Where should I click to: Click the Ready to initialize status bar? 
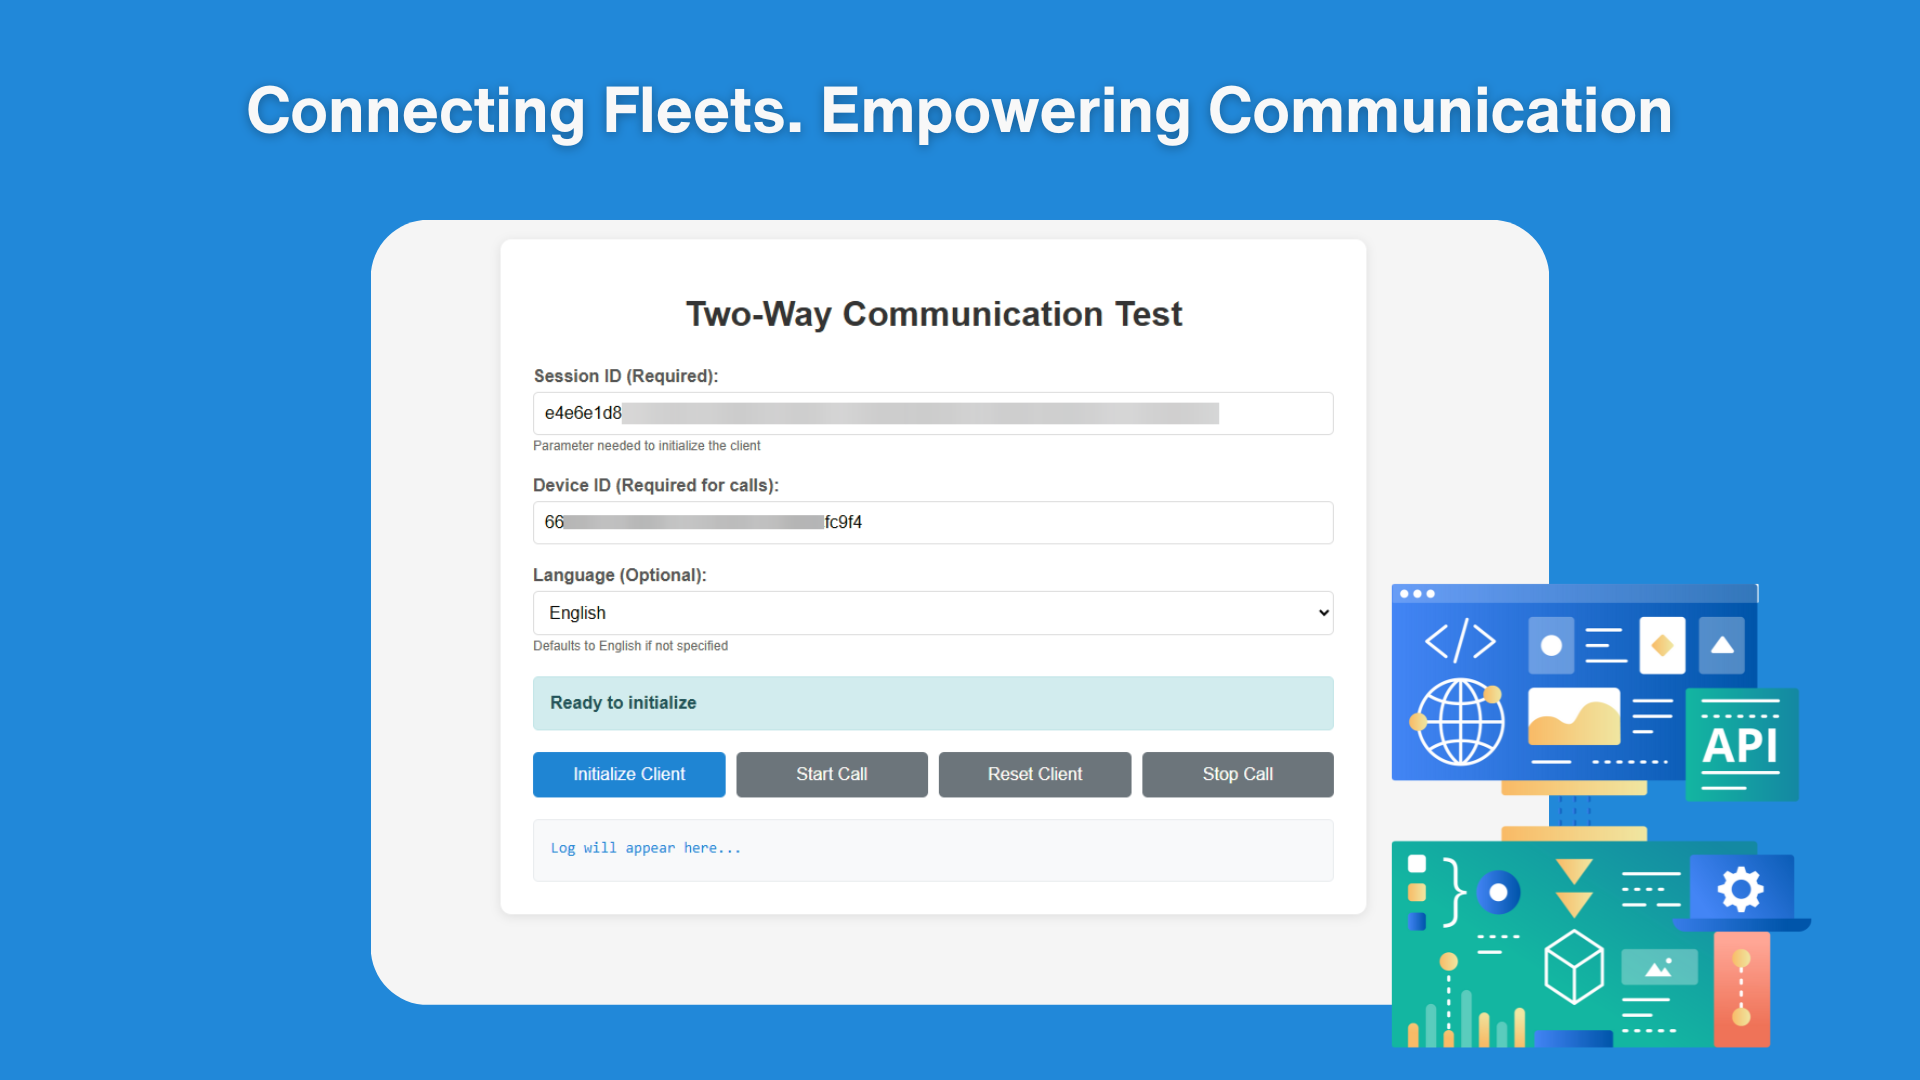pyautogui.click(x=932, y=703)
